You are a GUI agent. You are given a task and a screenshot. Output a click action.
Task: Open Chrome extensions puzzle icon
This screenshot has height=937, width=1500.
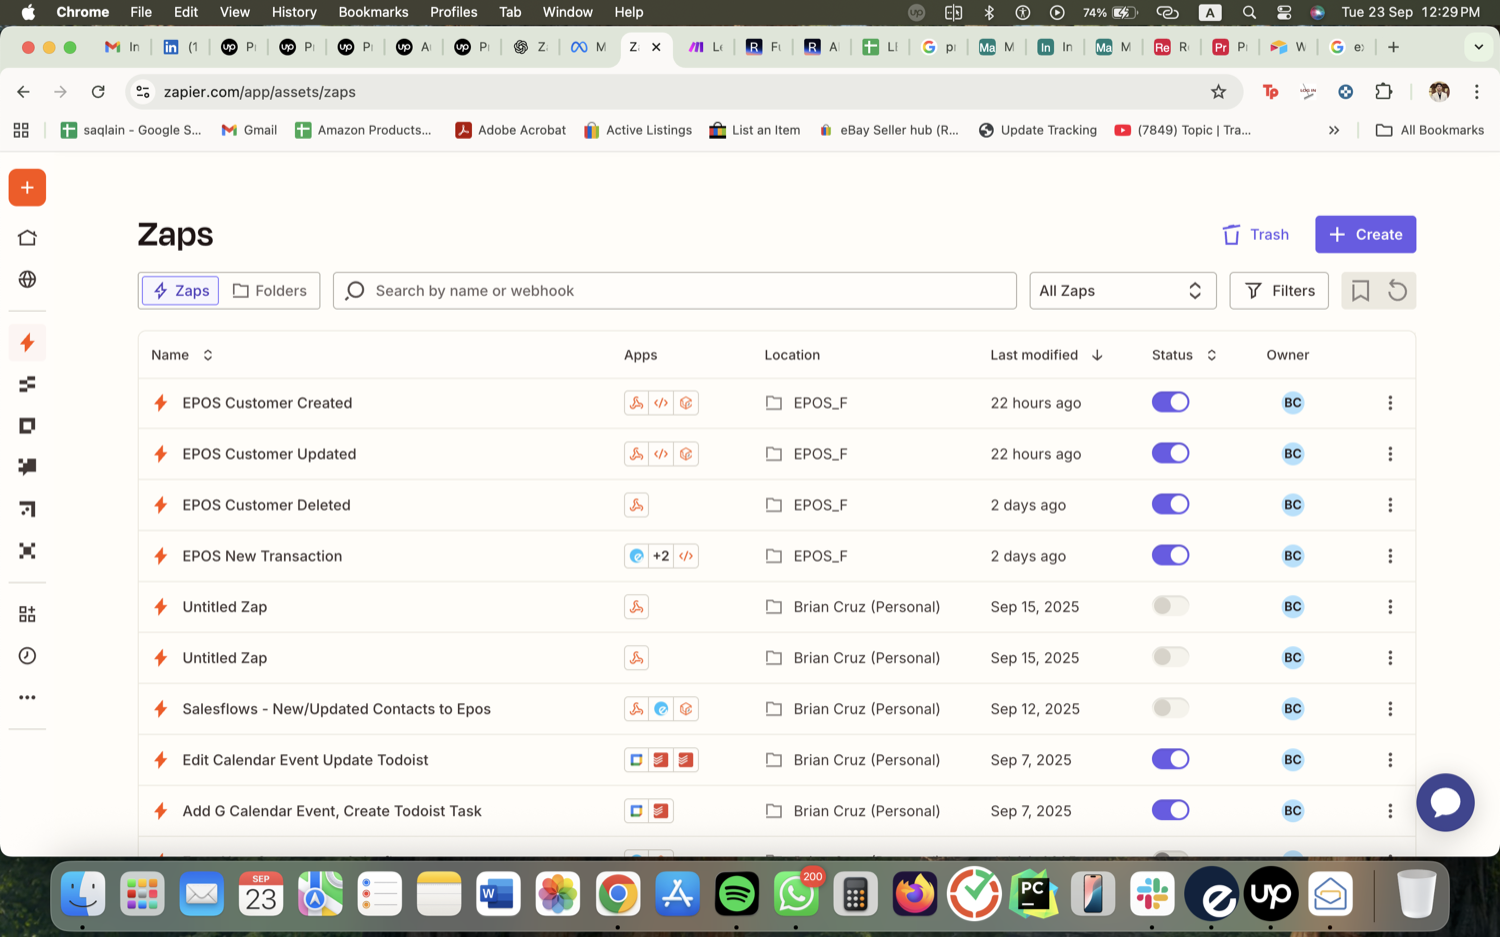(x=1384, y=92)
